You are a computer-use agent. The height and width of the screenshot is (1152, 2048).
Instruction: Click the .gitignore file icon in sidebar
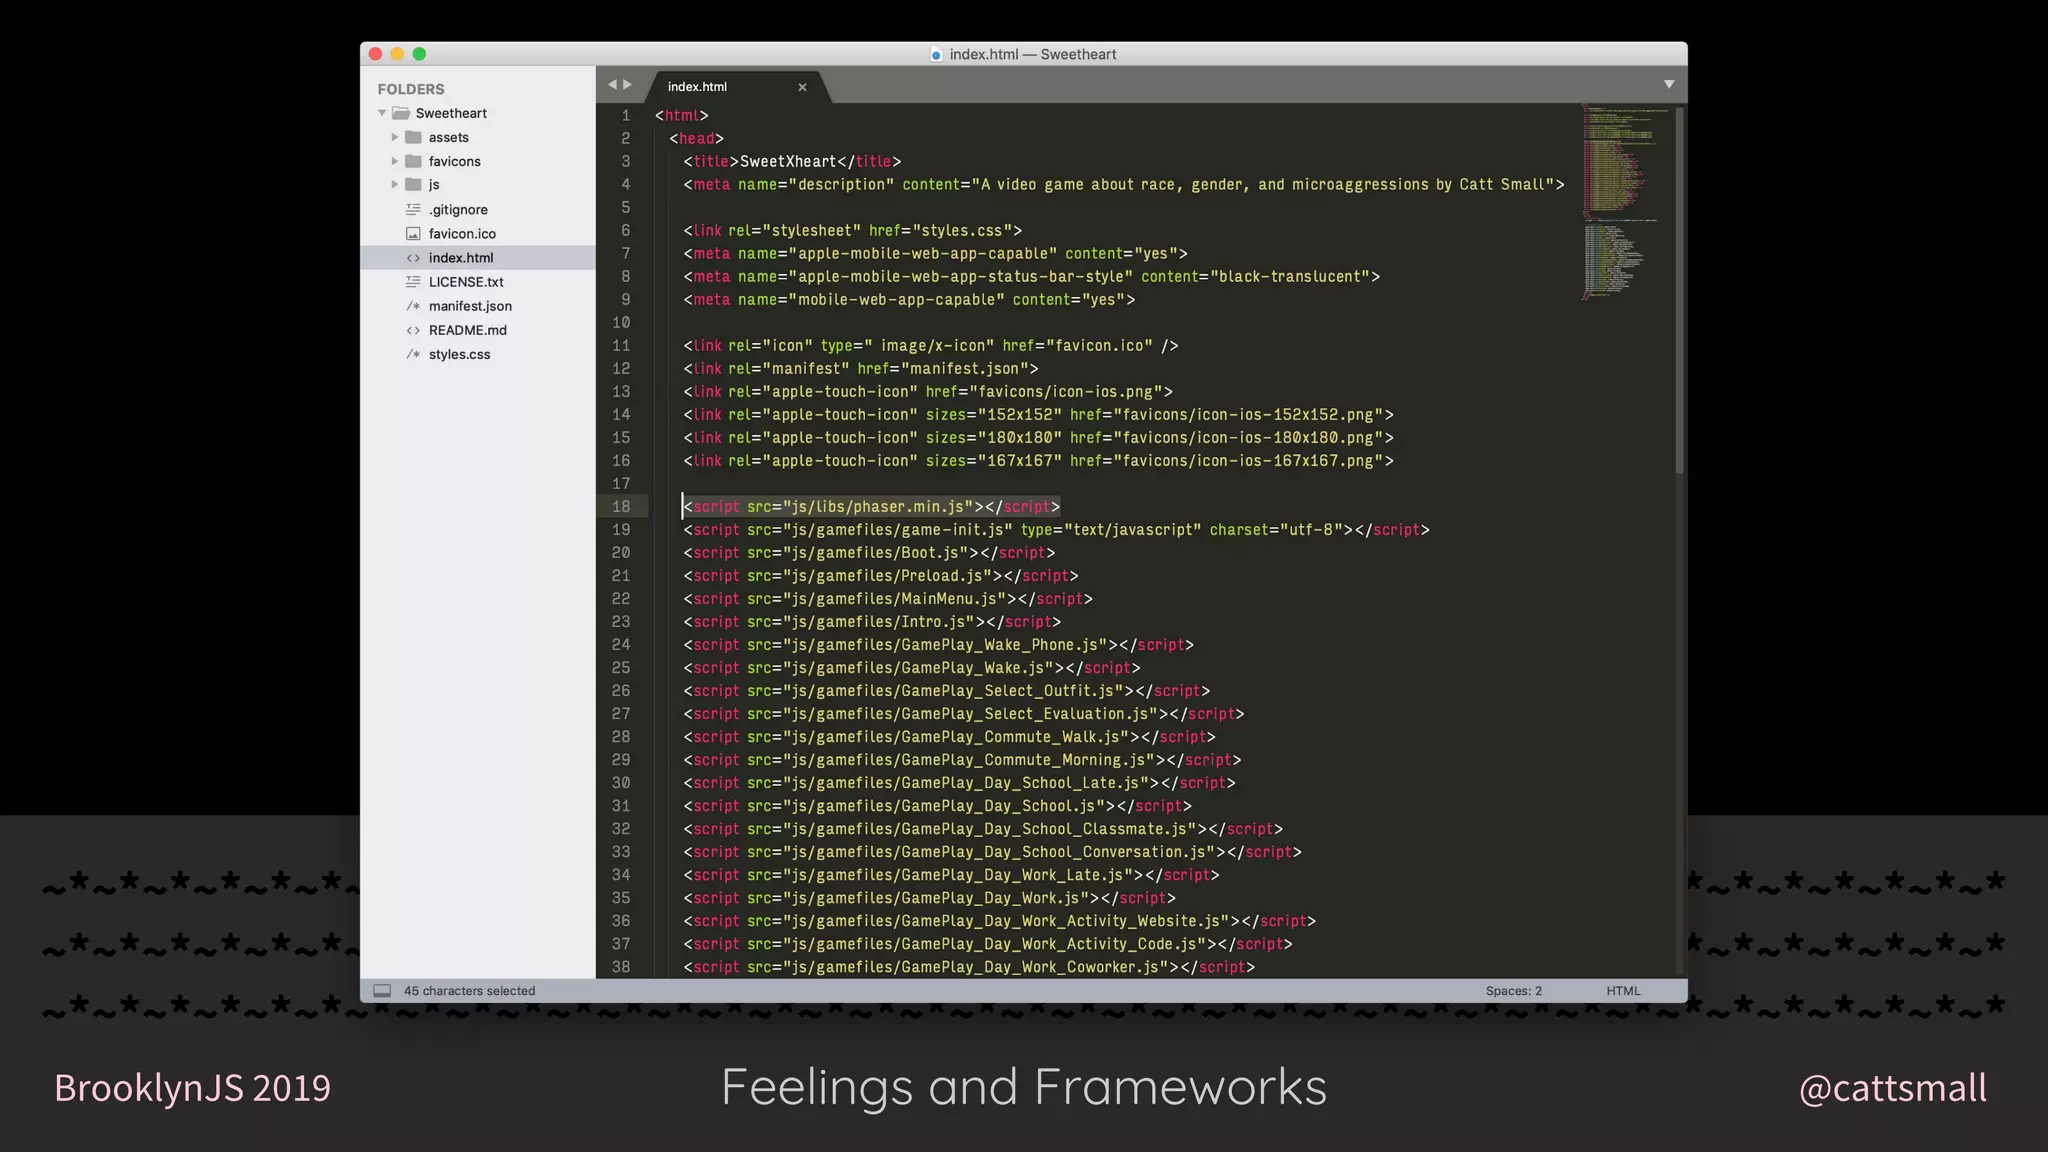pos(413,210)
